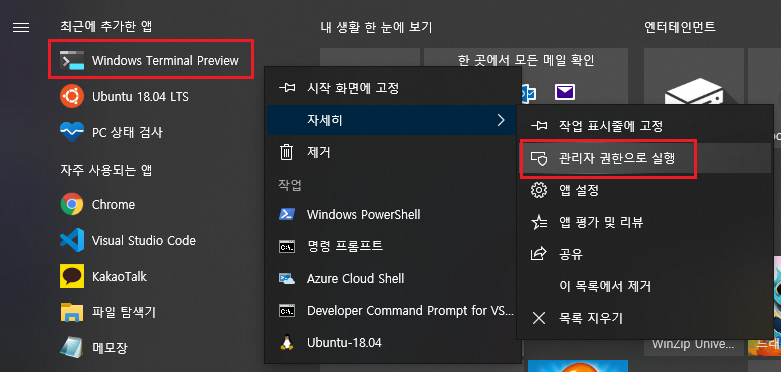This screenshot has height=372, width=781.
Task: Click the Developer Command Prompt task icon
Action: click(286, 311)
